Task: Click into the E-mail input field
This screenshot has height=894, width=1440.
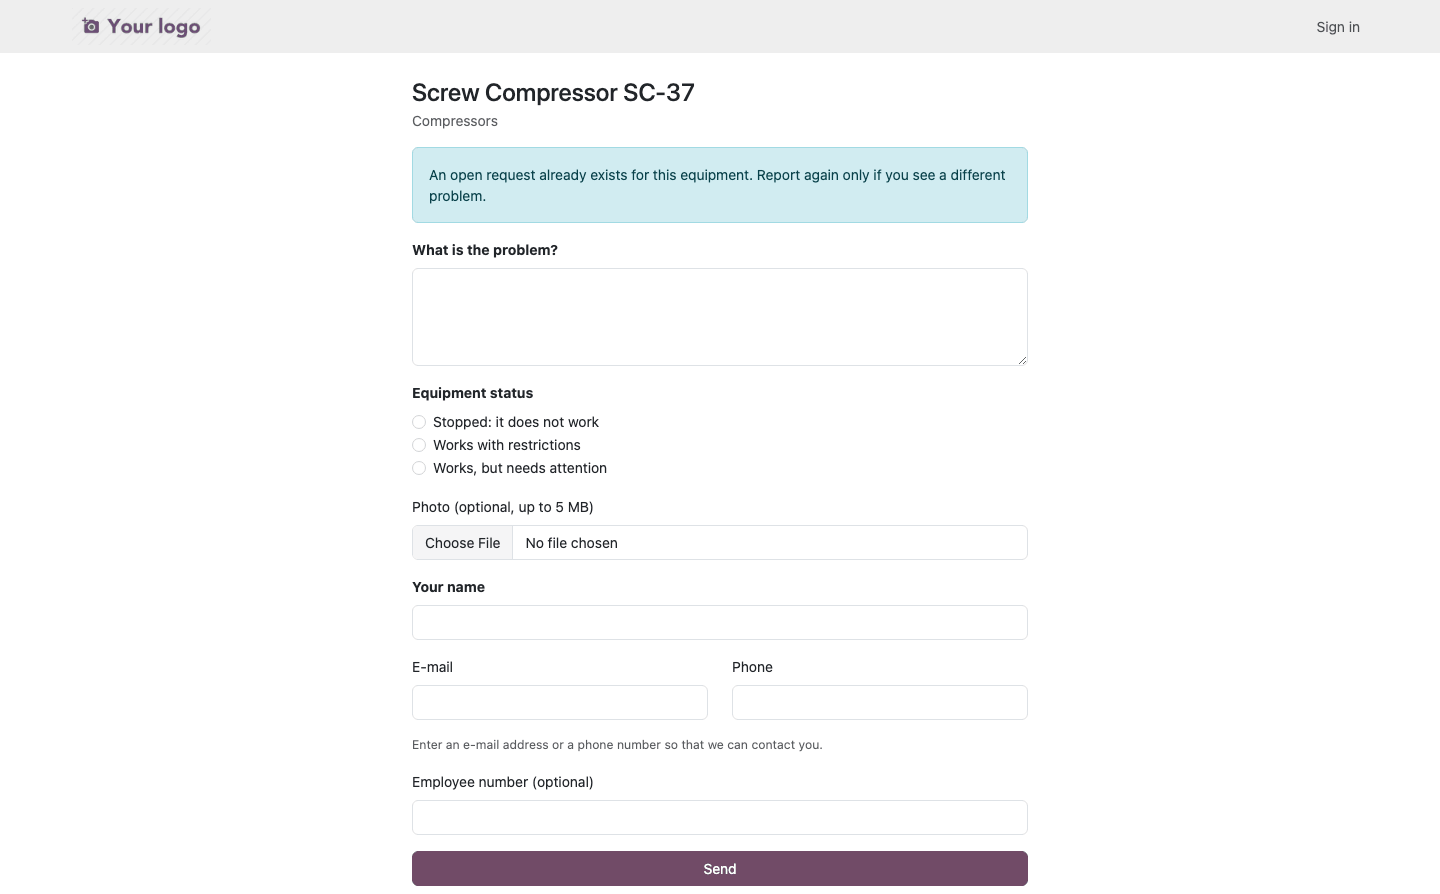Action: (560, 702)
